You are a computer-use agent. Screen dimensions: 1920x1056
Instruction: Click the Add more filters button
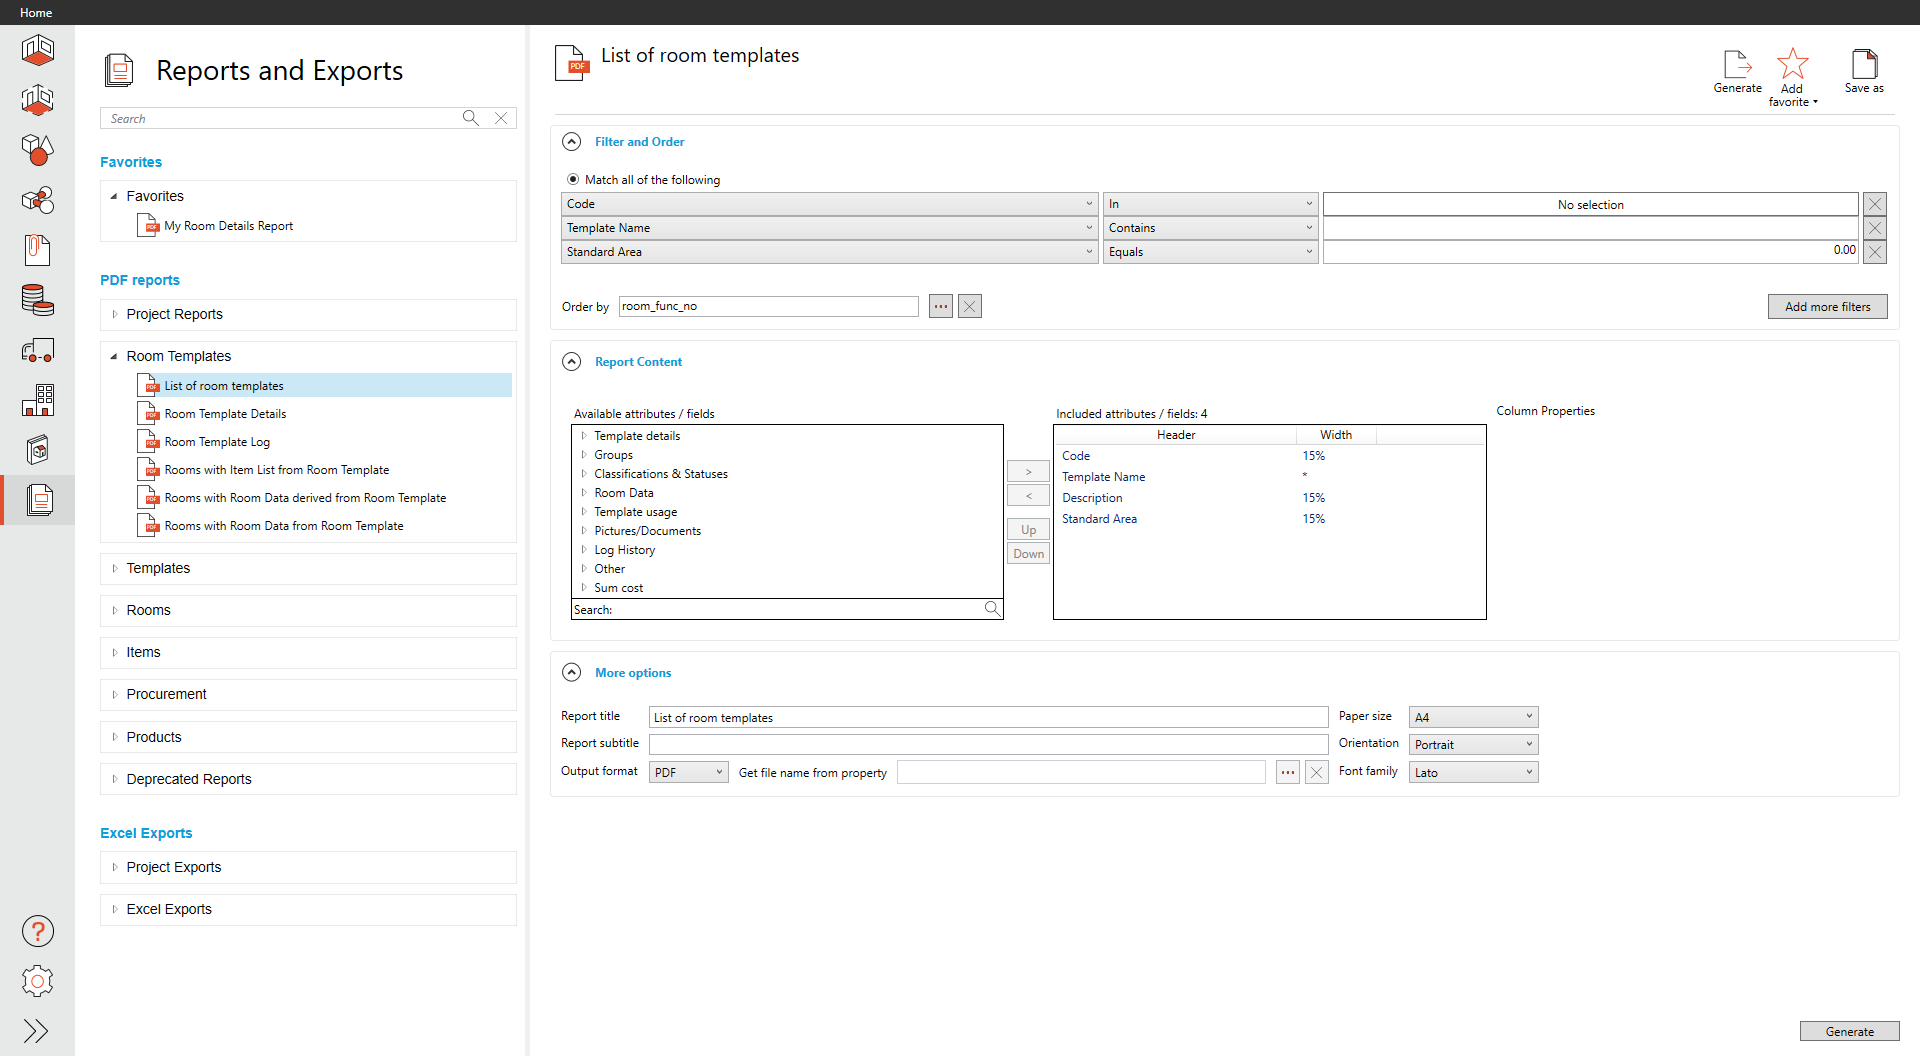coord(1827,307)
